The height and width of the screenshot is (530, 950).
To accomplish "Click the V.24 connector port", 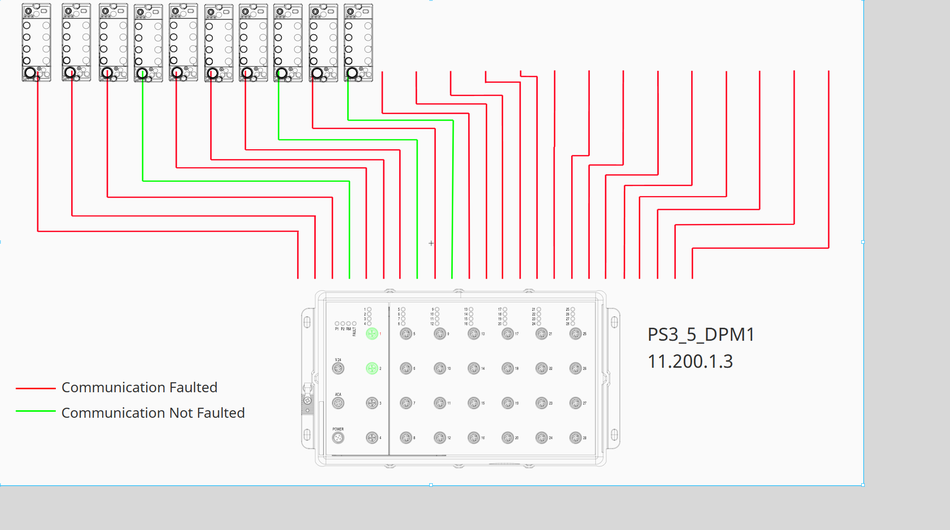I will coord(338,369).
